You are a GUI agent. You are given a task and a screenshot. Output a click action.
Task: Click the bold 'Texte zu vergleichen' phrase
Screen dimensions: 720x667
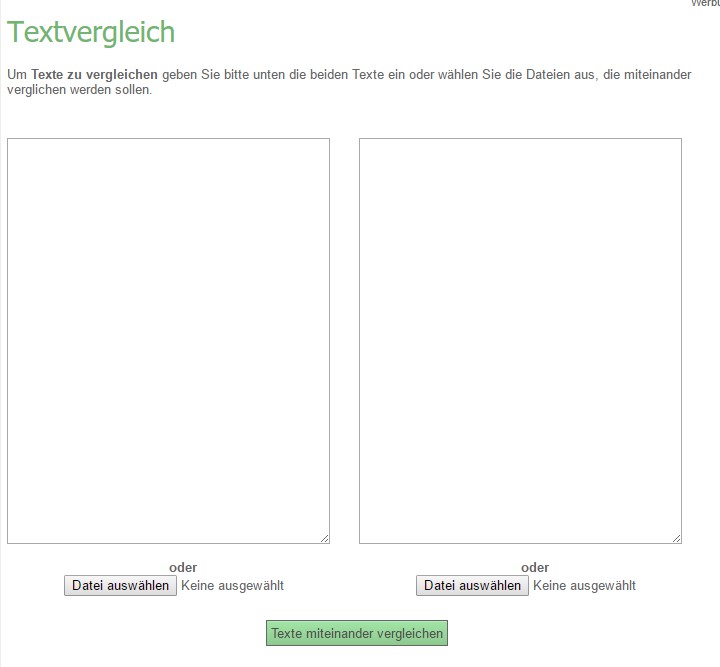94,74
